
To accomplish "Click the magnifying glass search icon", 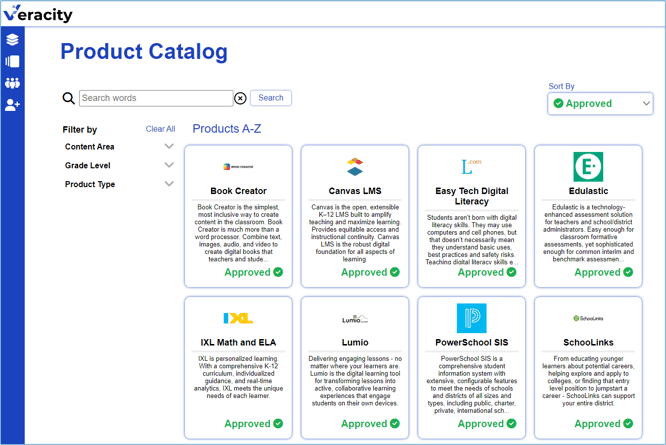I will pos(68,98).
